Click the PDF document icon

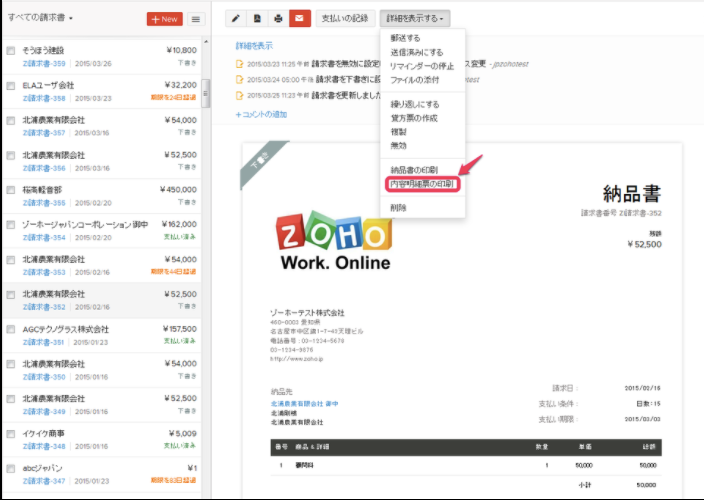coord(257,18)
